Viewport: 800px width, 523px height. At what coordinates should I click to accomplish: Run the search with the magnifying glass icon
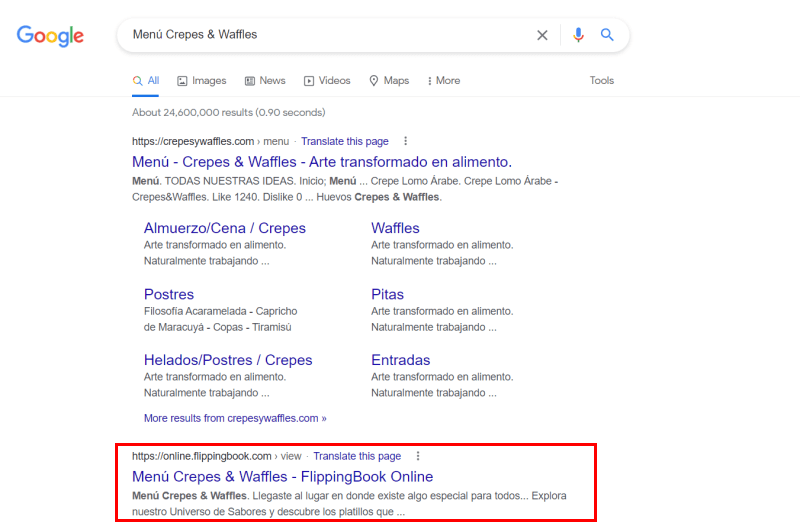tap(607, 35)
